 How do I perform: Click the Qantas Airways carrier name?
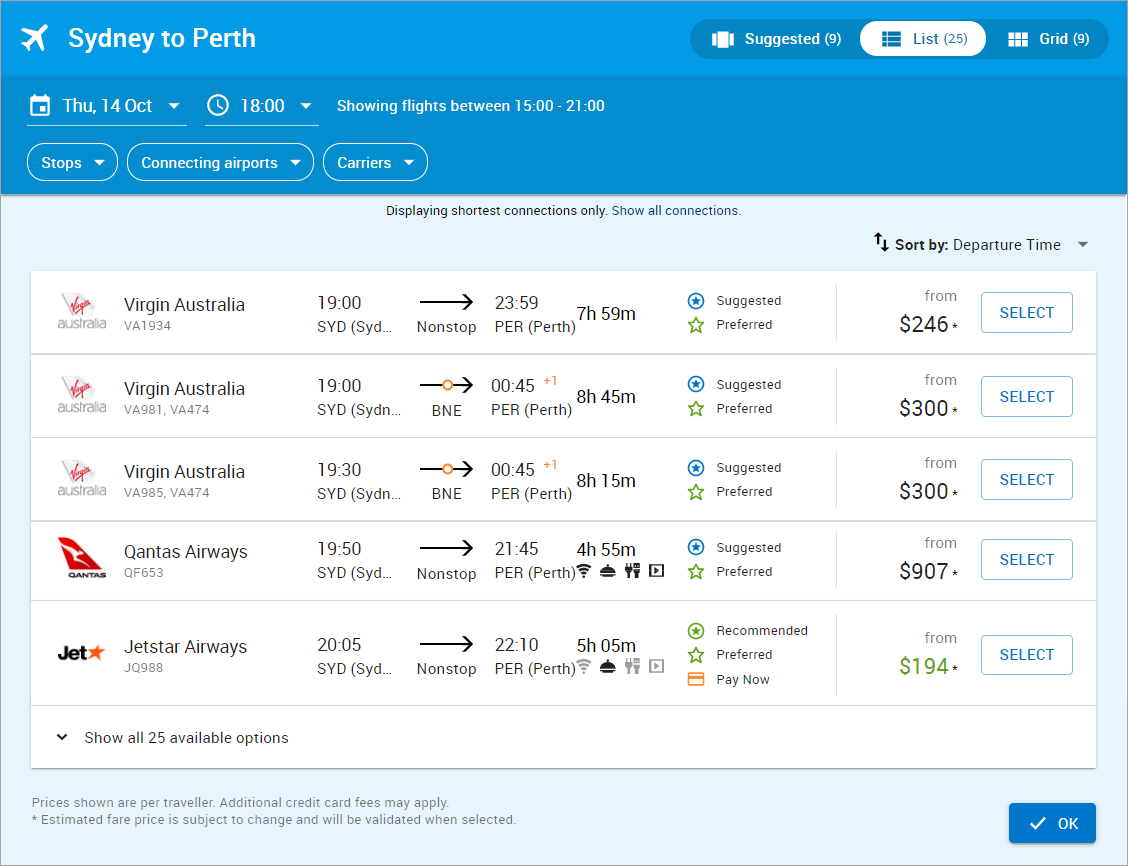[x=186, y=552]
